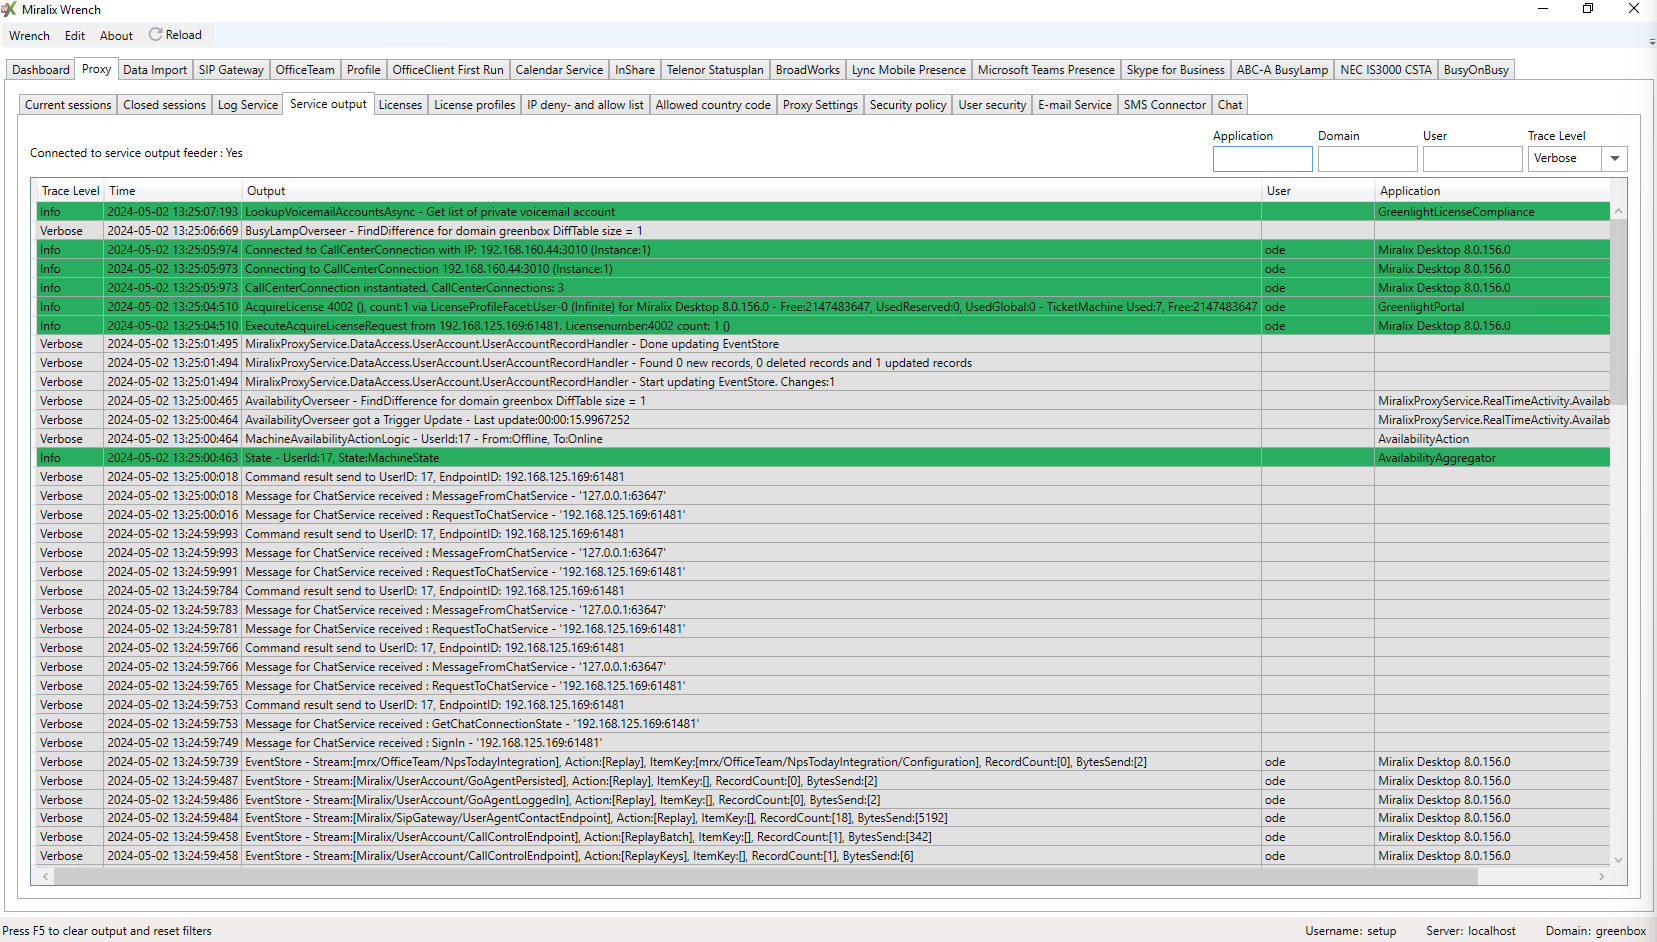Open the Skype for Business tab
1657x942 pixels.
click(1175, 70)
